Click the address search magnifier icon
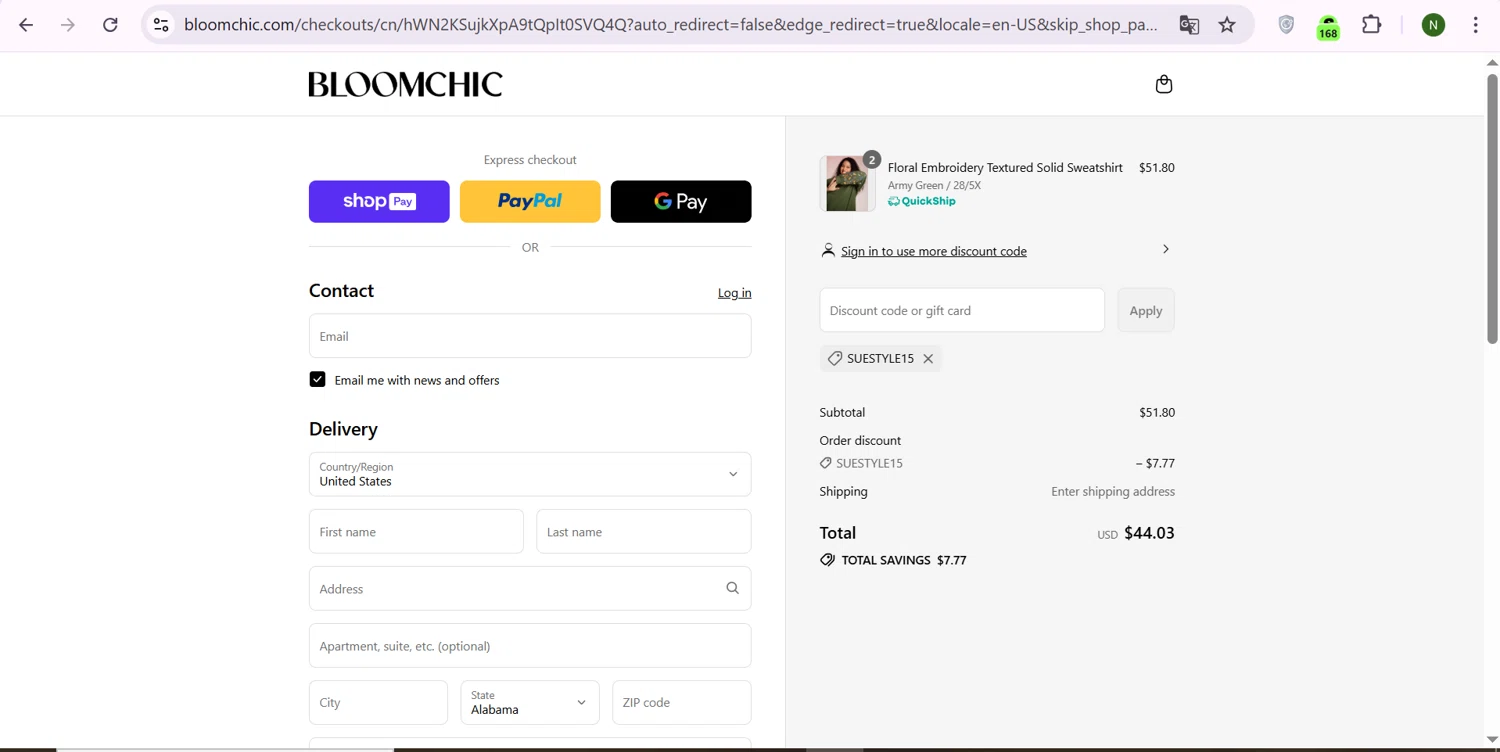This screenshot has height=752, width=1500. tap(732, 588)
